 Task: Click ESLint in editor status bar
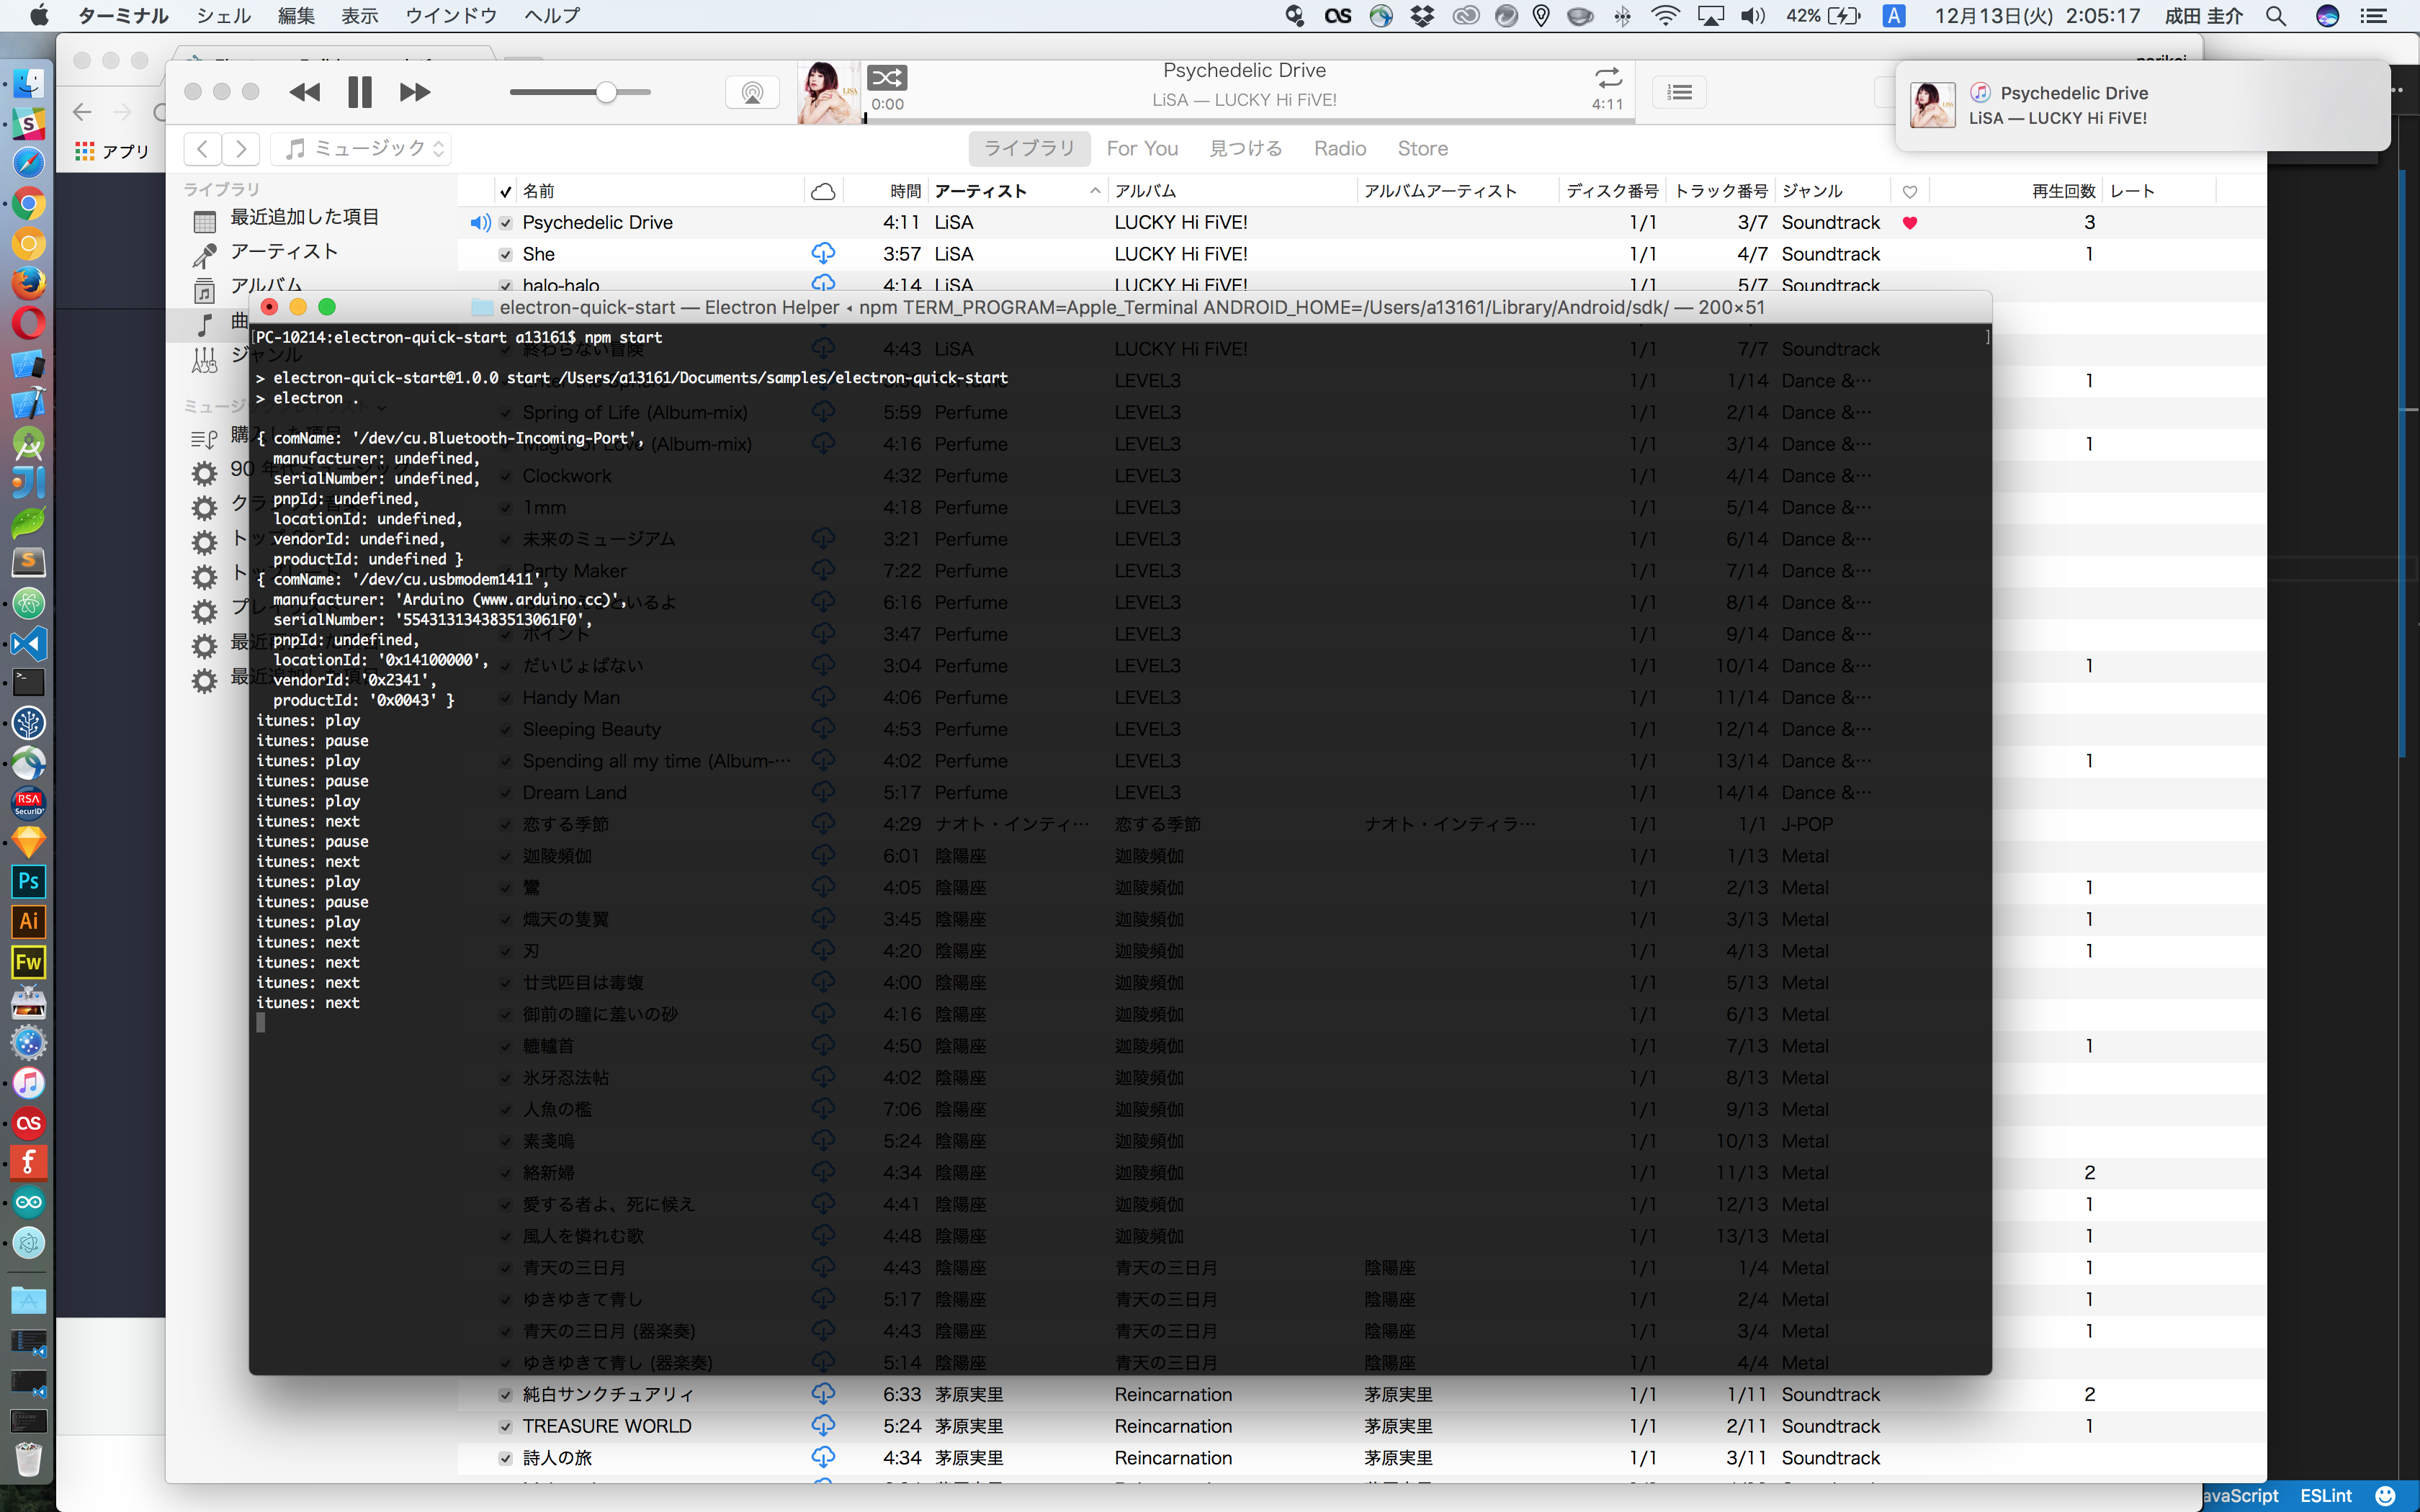[2326, 1496]
